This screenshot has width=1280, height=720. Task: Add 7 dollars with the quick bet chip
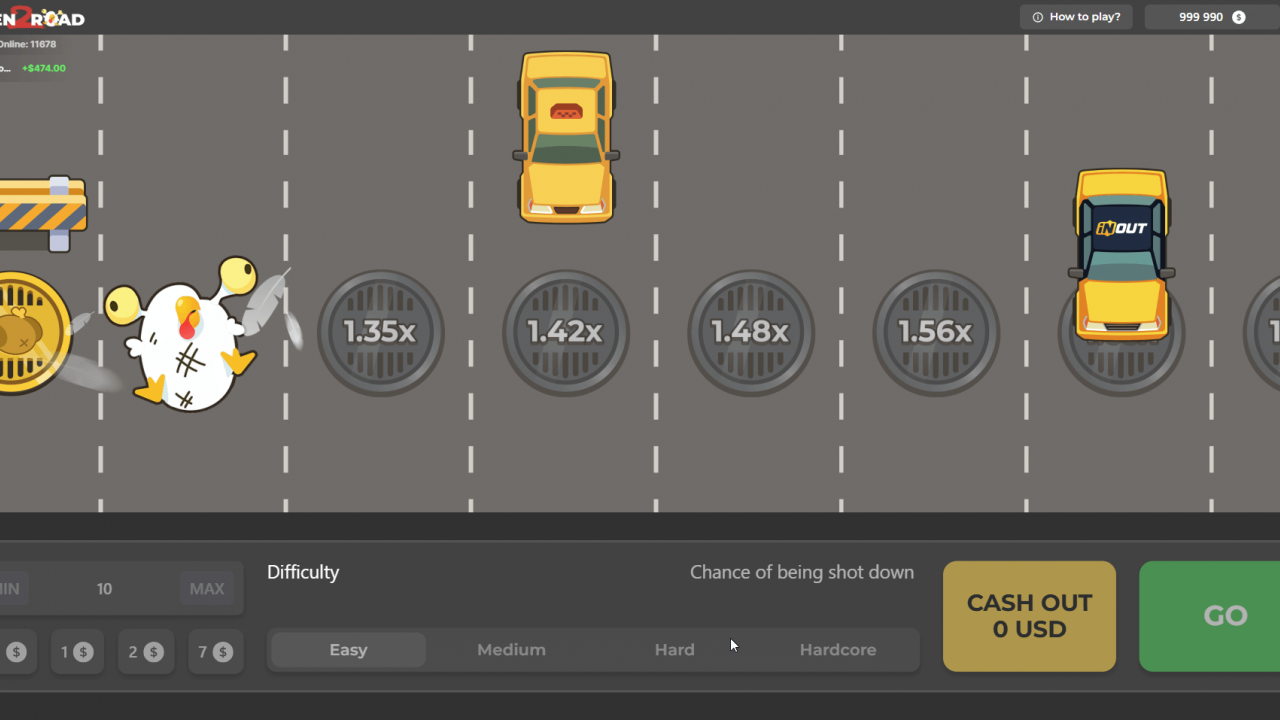pyautogui.click(x=216, y=651)
